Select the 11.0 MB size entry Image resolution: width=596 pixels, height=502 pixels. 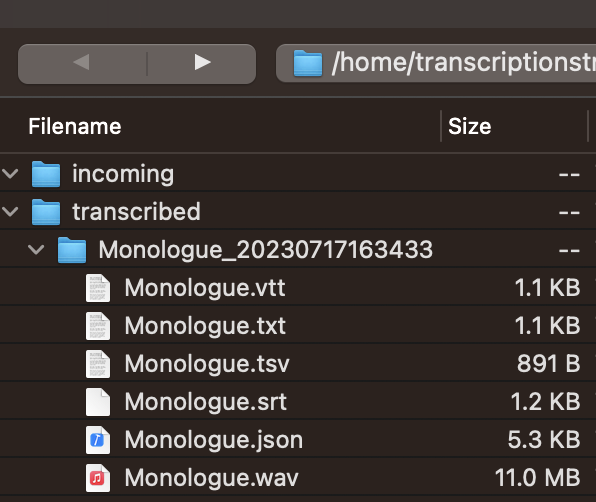tap(537, 478)
